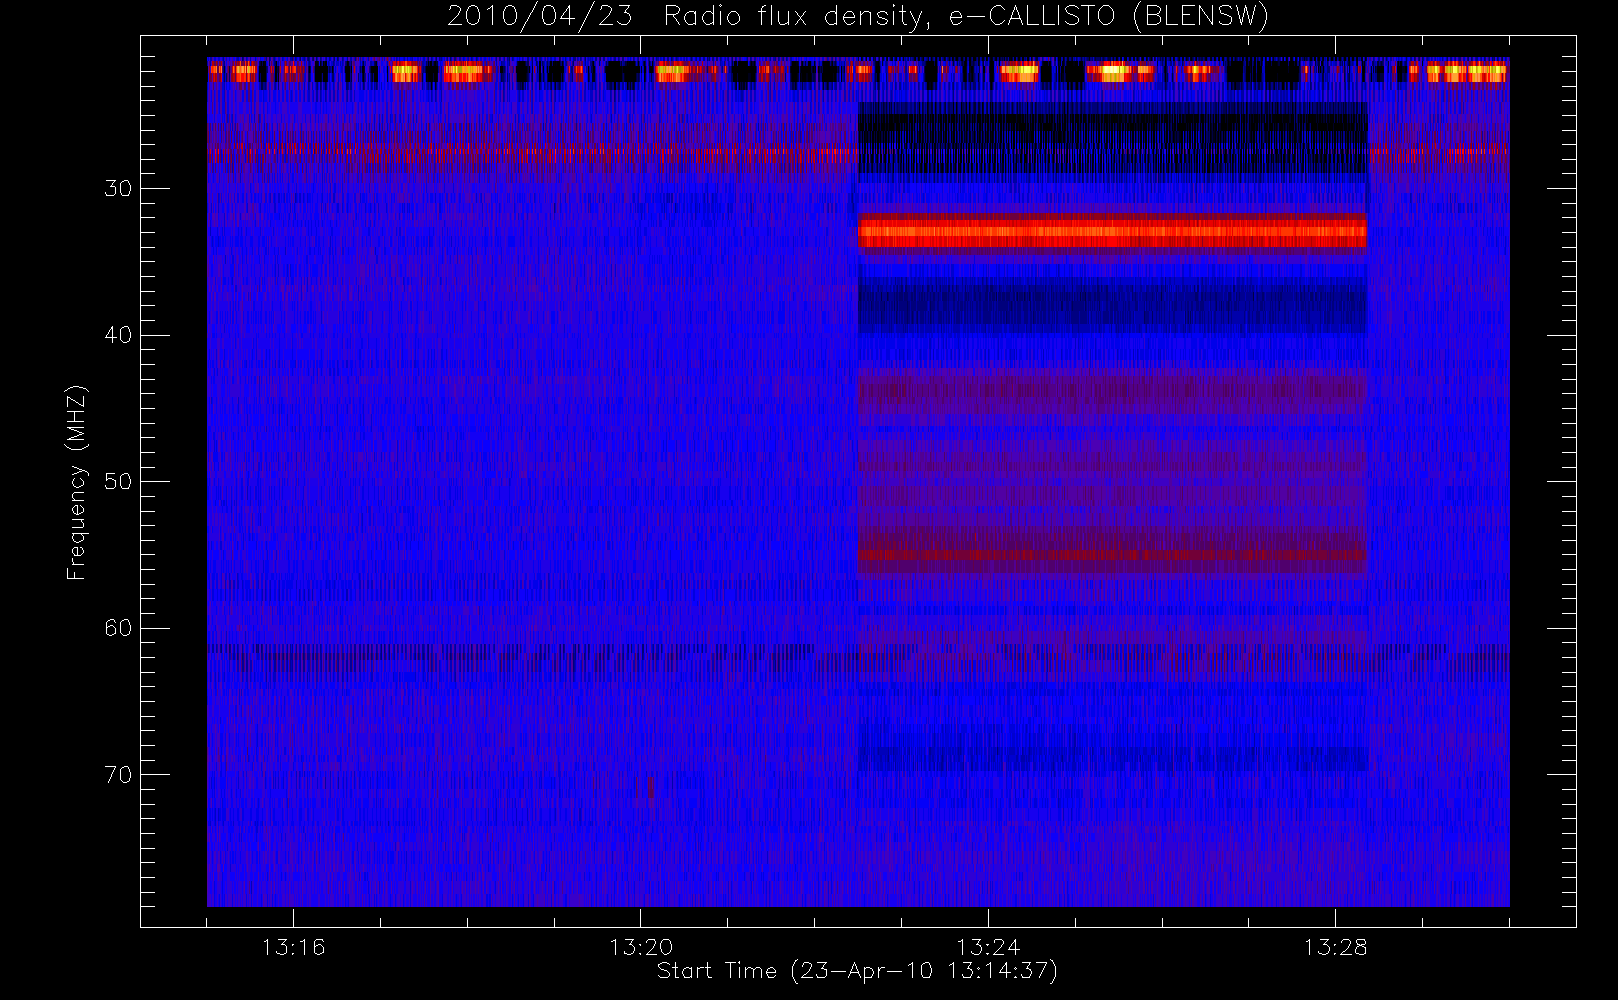Click the bright red emission band near 33 MHz
The image size is (1618, 1000).
[x=1112, y=233]
